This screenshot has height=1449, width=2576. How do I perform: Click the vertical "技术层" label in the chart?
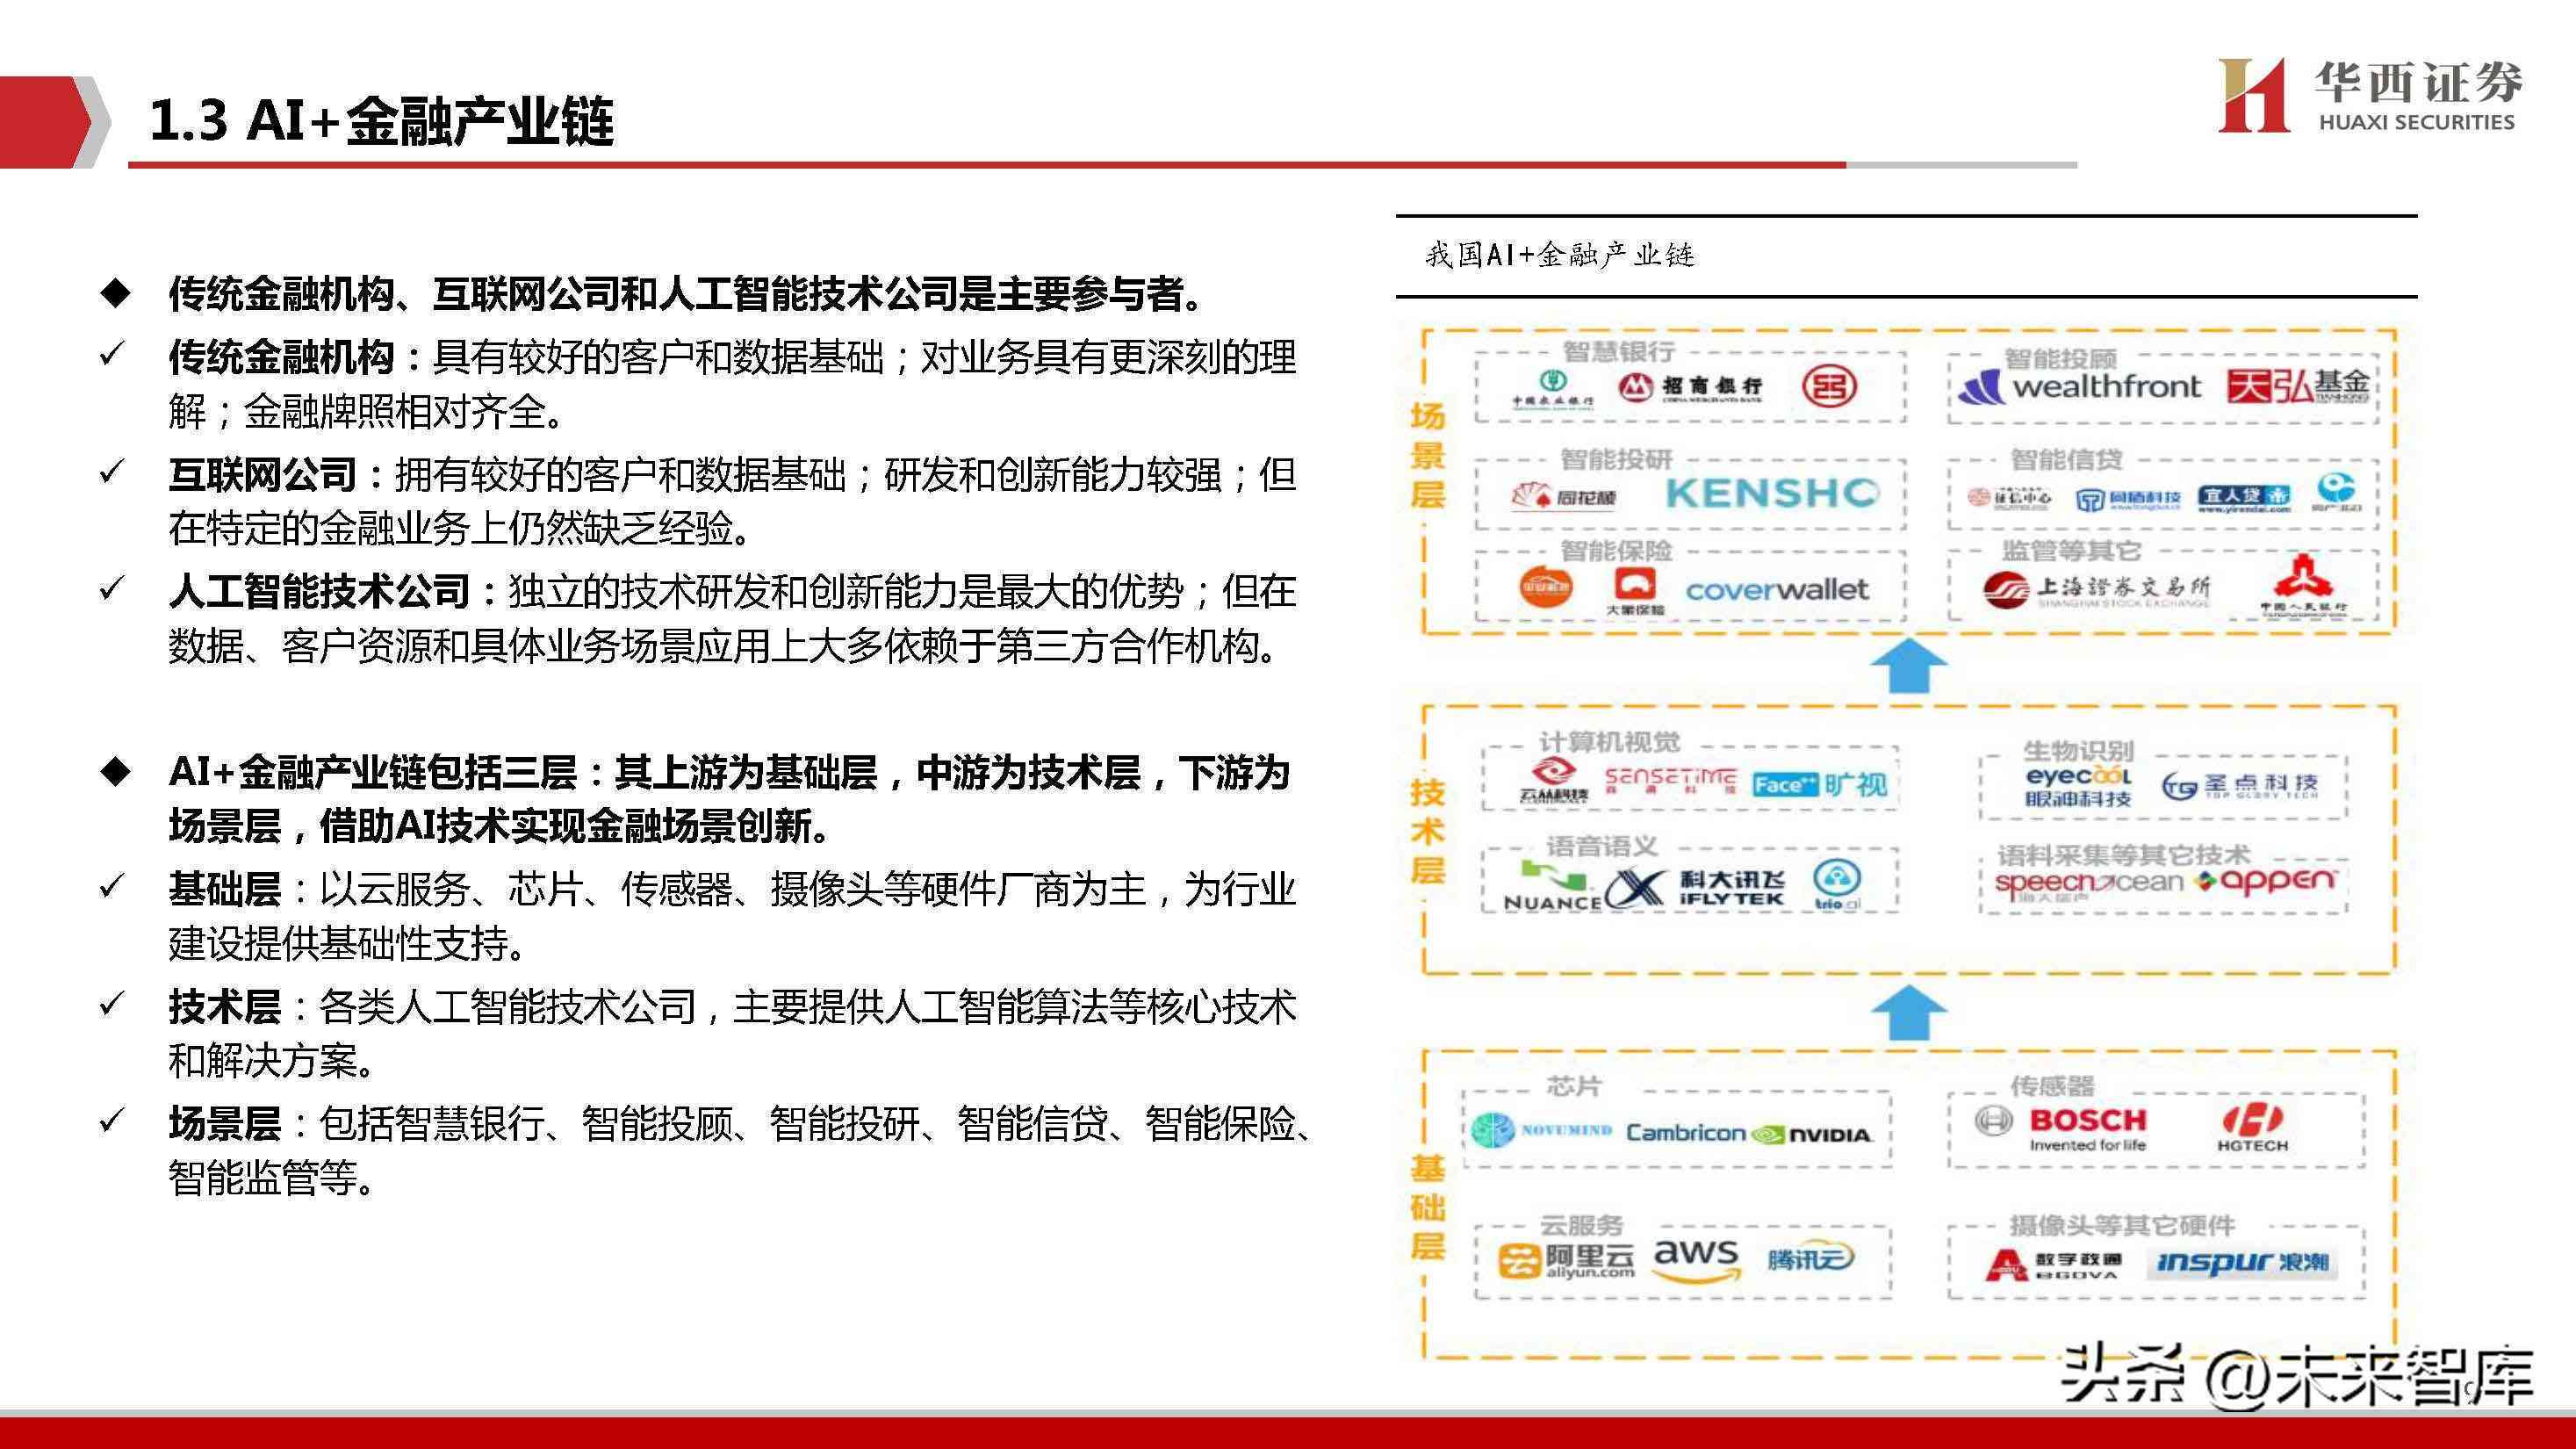point(1427,831)
